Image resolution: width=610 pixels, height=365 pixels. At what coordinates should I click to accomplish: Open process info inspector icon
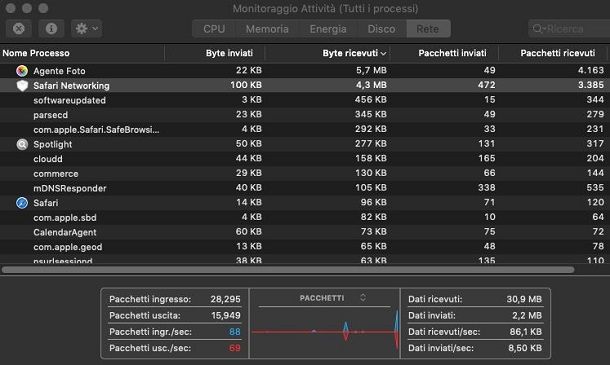51,29
